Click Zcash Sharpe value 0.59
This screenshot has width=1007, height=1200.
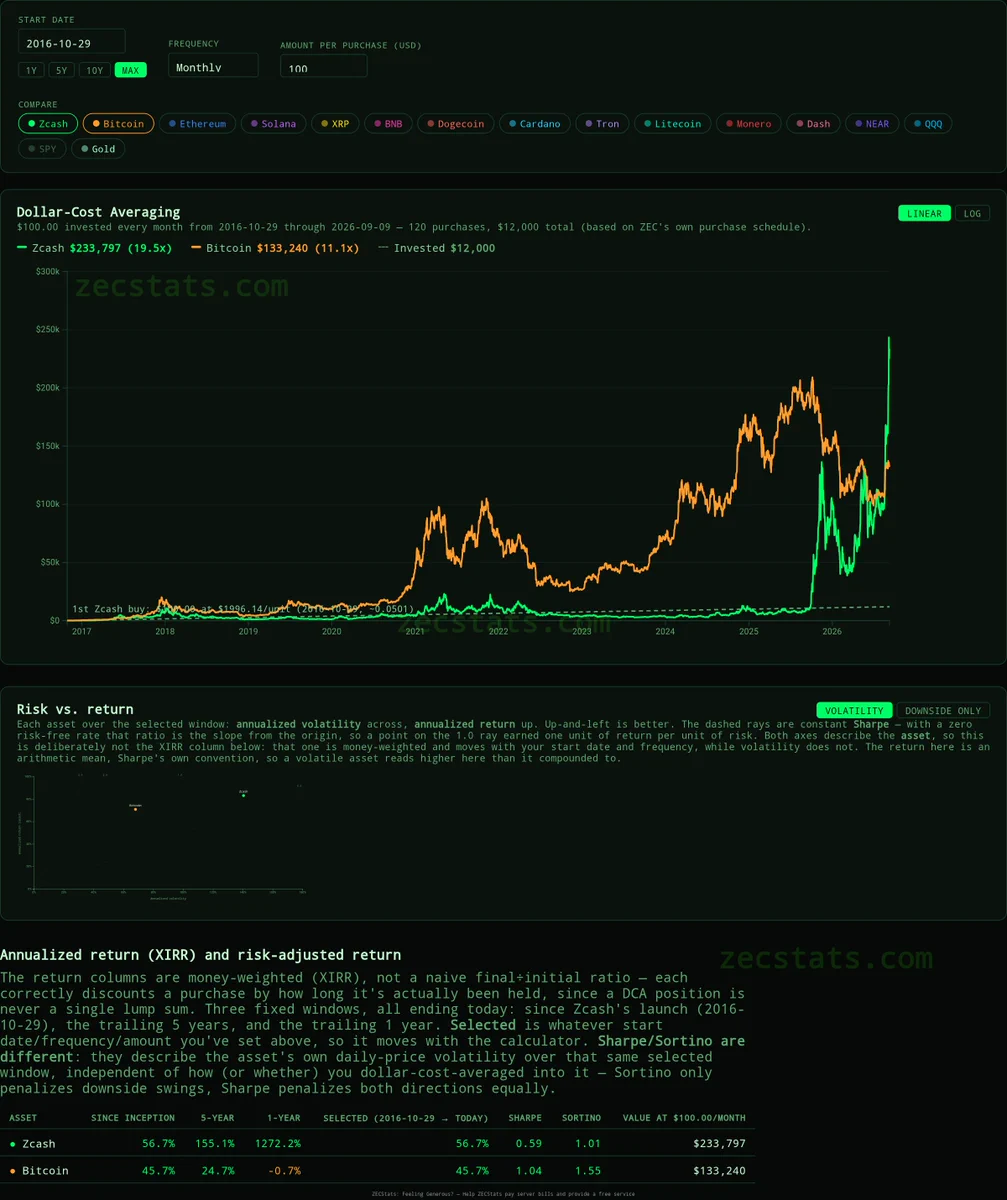coord(528,1143)
